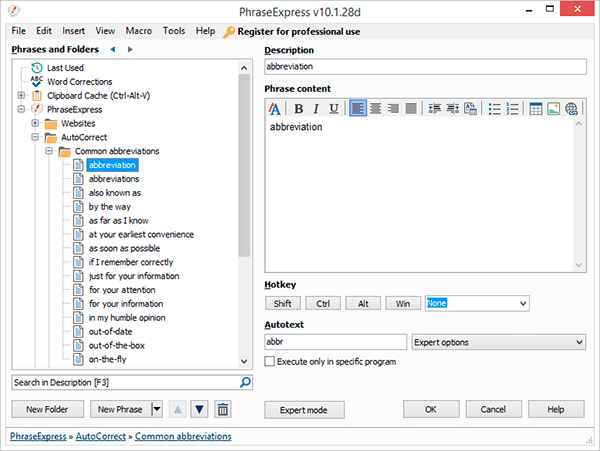This screenshot has height=451, width=600.
Task: Open the Macro menu
Action: (140, 31)
